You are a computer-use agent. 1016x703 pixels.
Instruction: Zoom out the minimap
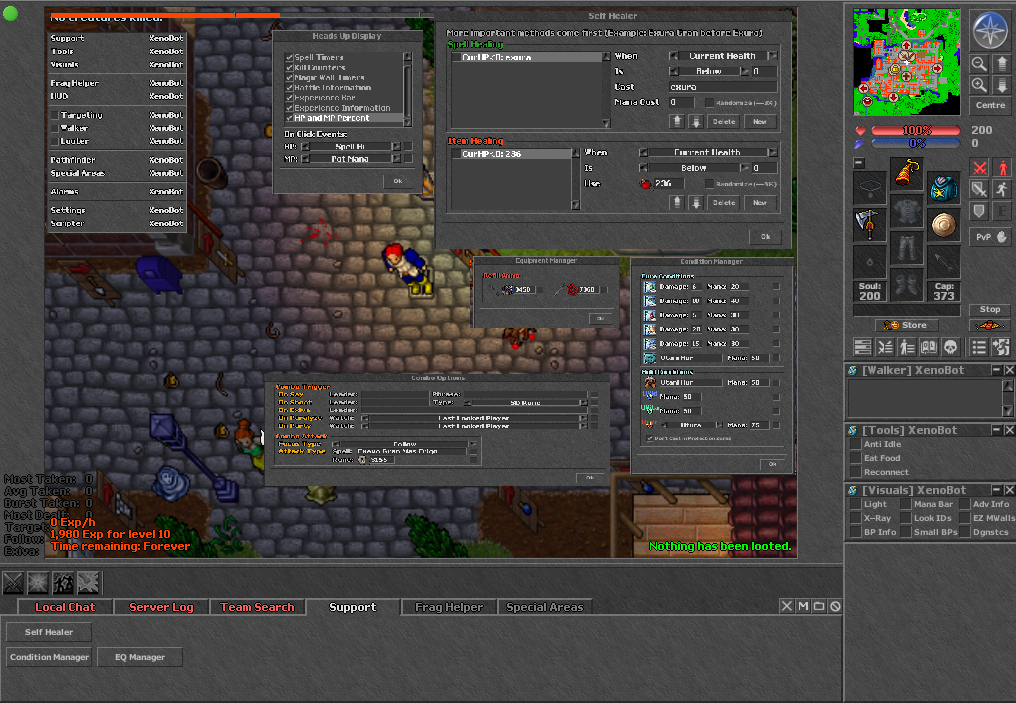978,63
